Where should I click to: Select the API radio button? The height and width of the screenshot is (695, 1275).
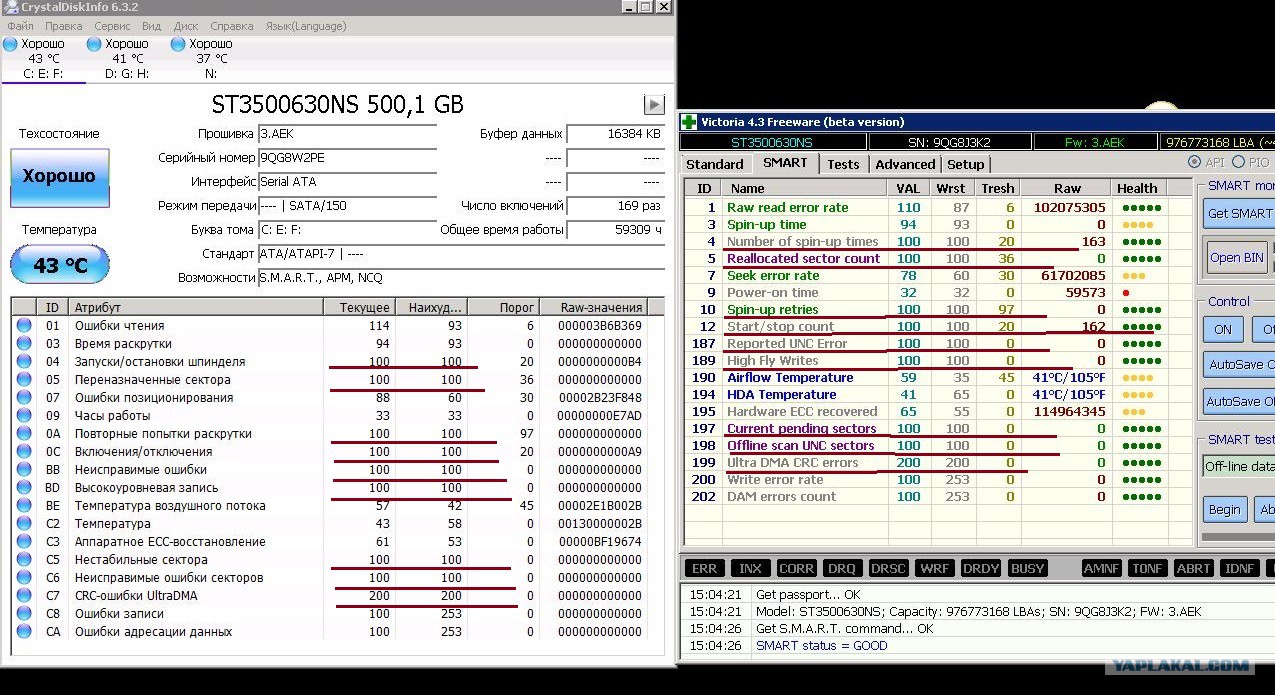coord(1194,162)
